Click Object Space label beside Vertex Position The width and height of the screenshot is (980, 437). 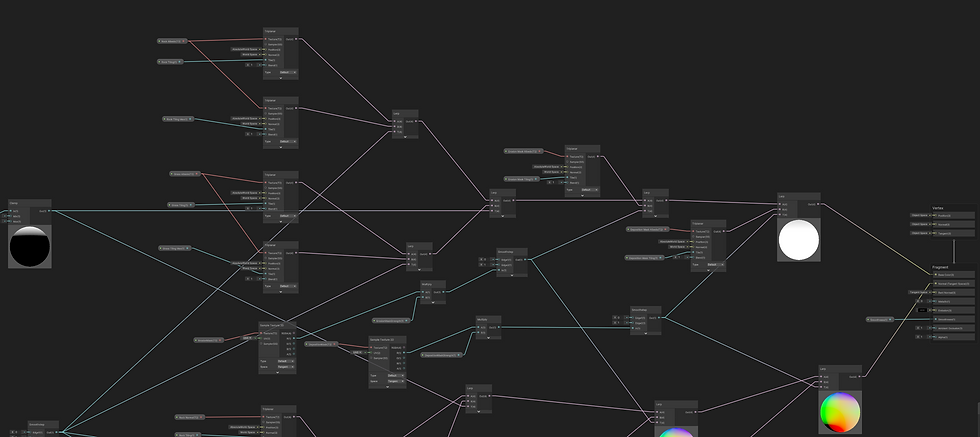pyautogui.click(x=919, y=215)
